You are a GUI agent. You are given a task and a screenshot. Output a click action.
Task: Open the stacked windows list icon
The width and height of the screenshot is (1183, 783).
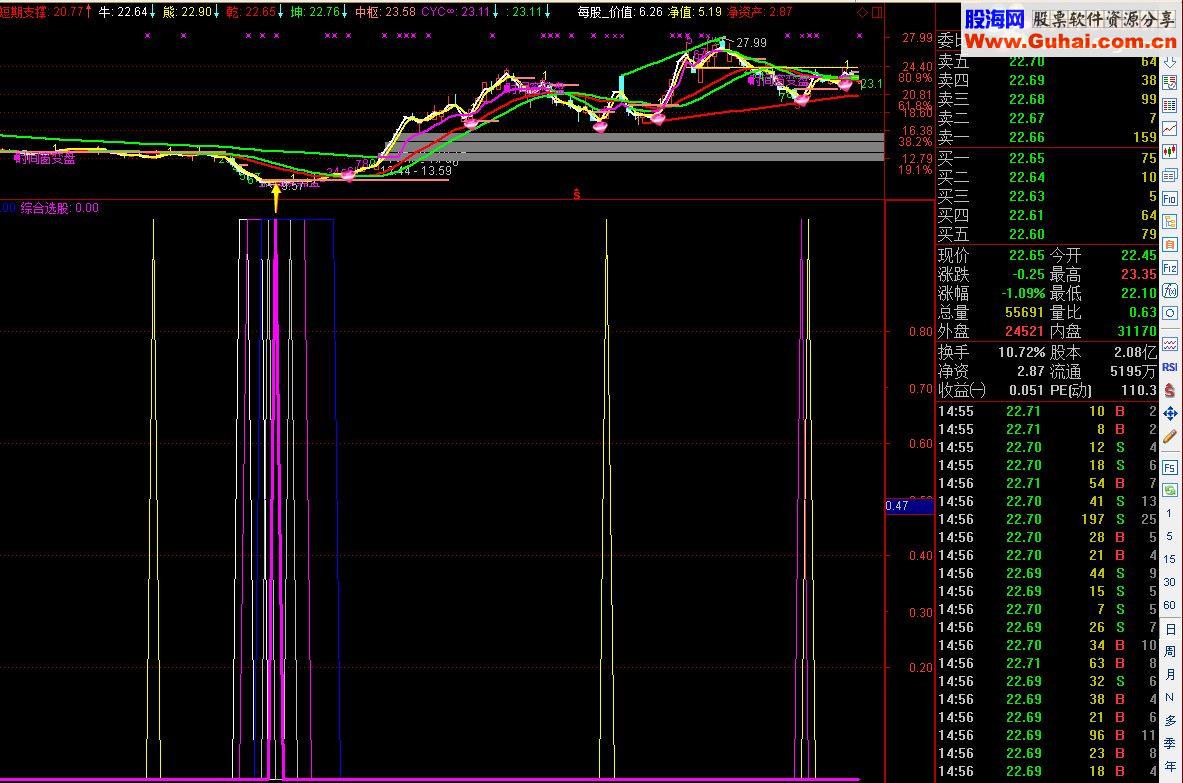(1169, 175)
